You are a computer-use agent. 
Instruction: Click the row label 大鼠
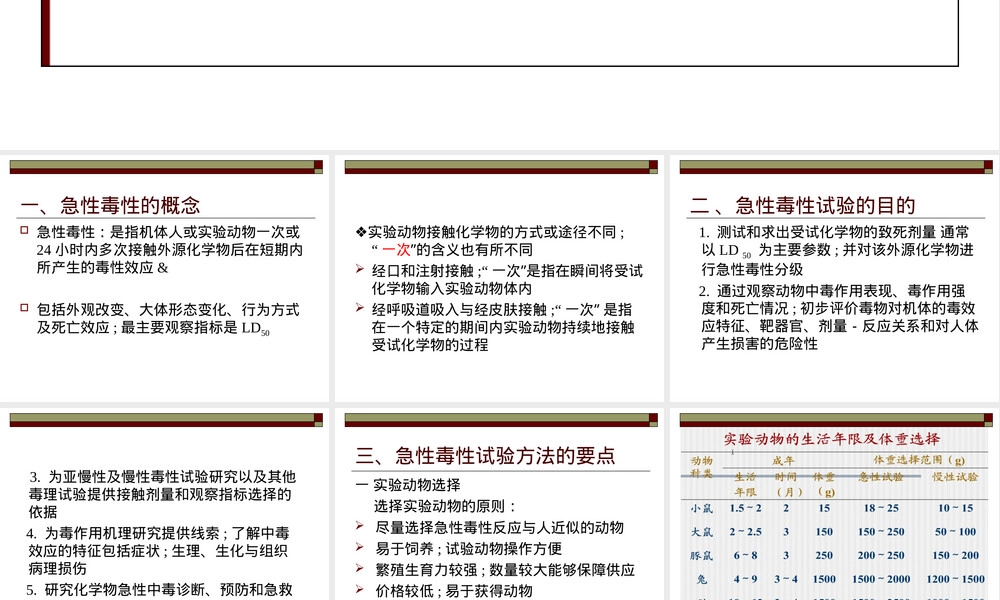[702, 532]
